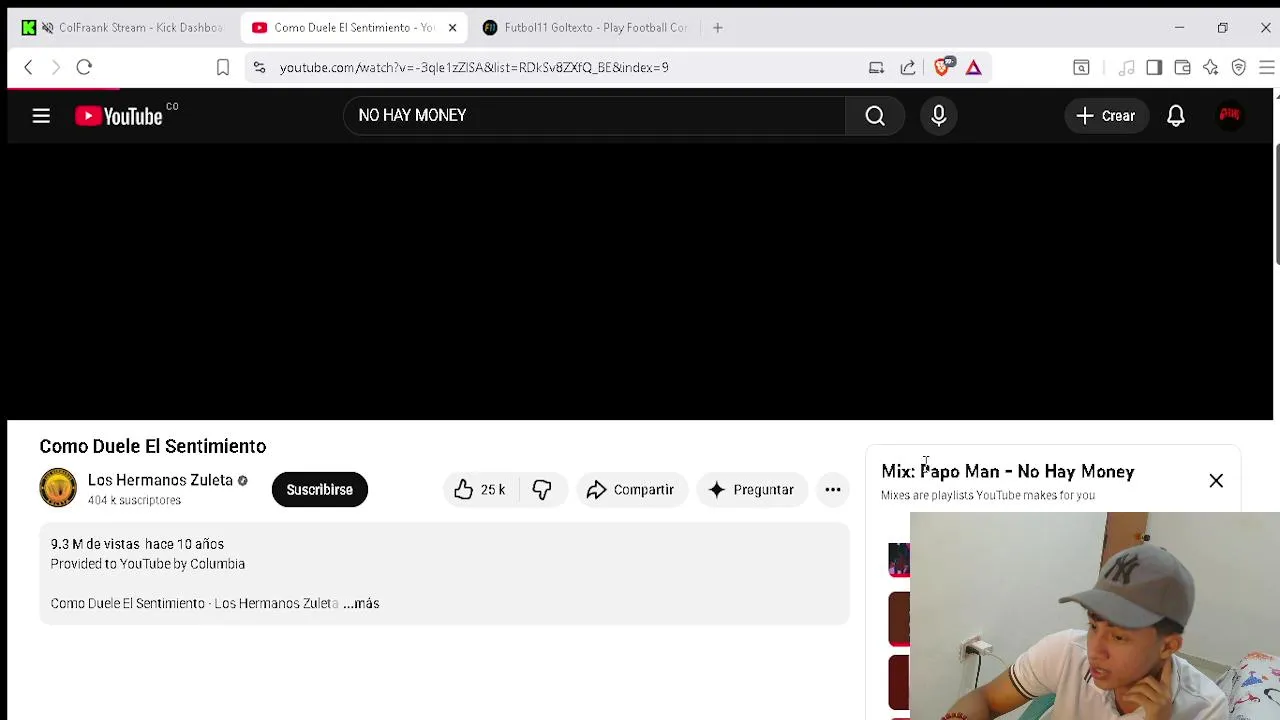Focus the YouTube search field
Image resolution: width=1280 pixels, height=720 pixels.
[594, 116]
